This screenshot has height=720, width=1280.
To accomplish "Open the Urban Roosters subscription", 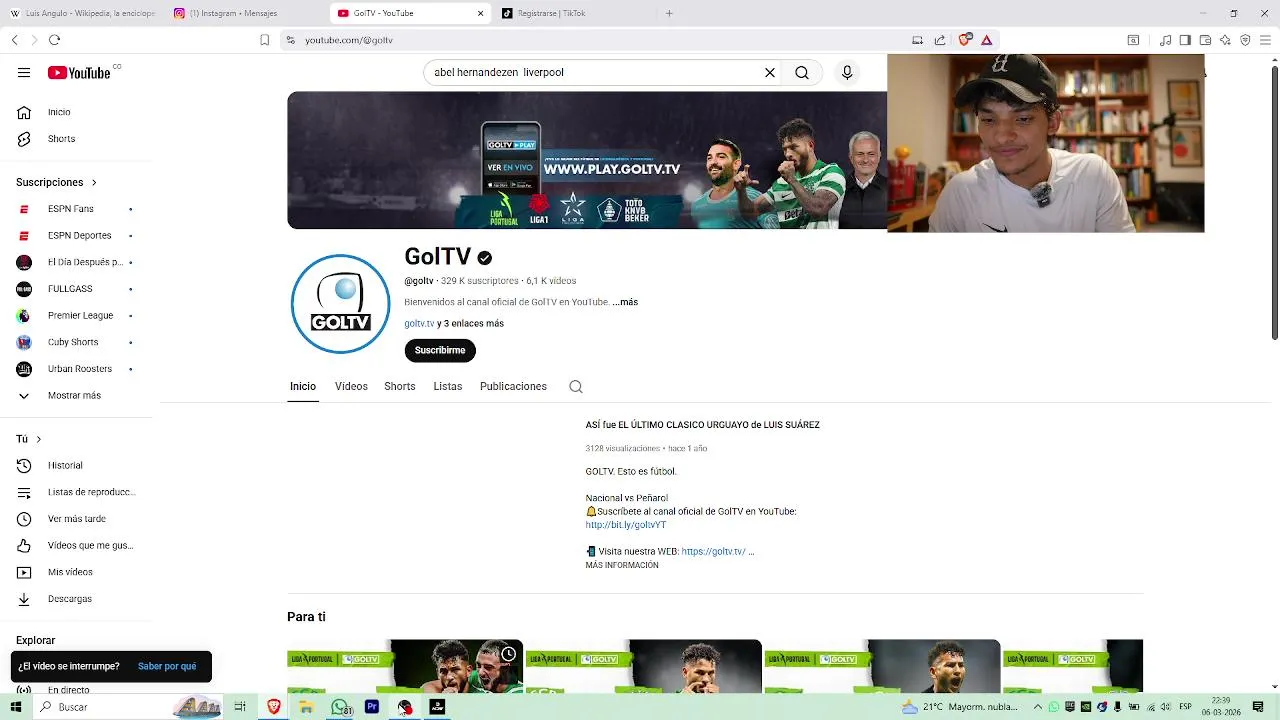I will pyautogui.click(x=80, y=369).
